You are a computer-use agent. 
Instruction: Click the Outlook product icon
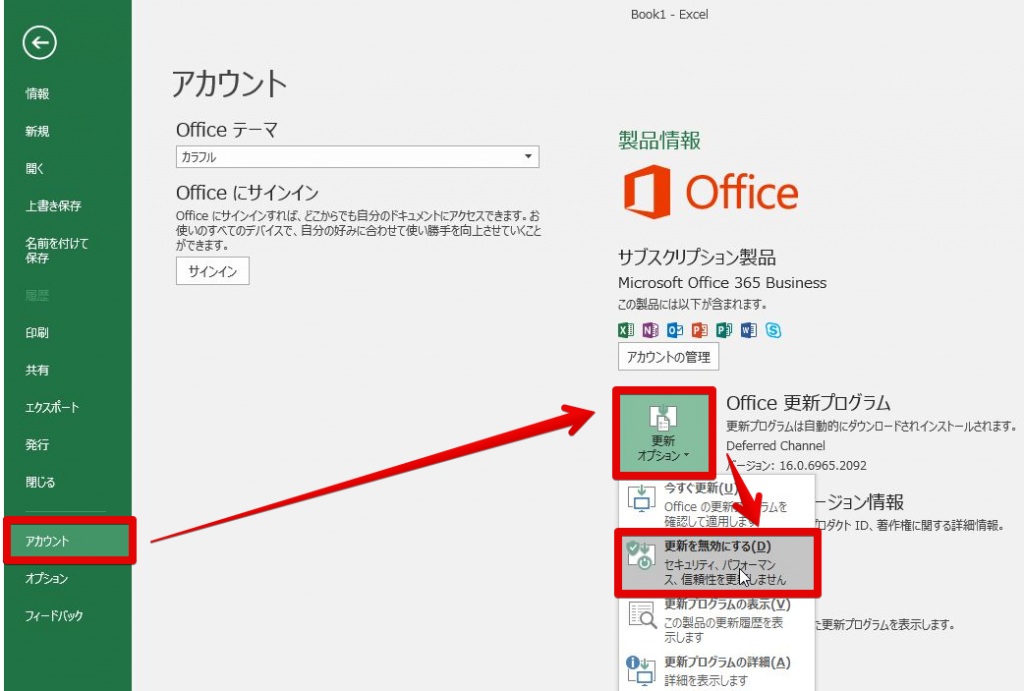pyautogui.click(x=675, y=330)
